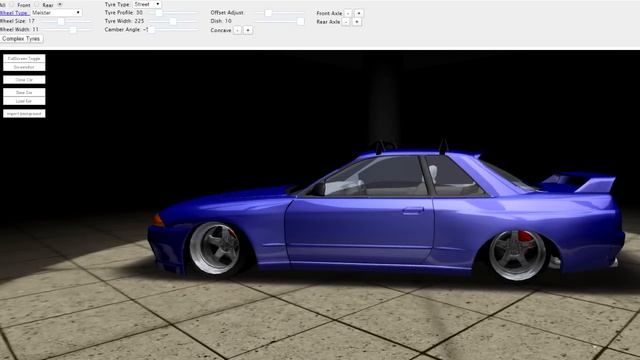Adjust the Tyre Width slider
Screen dimensions: 640x360
tap(173, 21)
